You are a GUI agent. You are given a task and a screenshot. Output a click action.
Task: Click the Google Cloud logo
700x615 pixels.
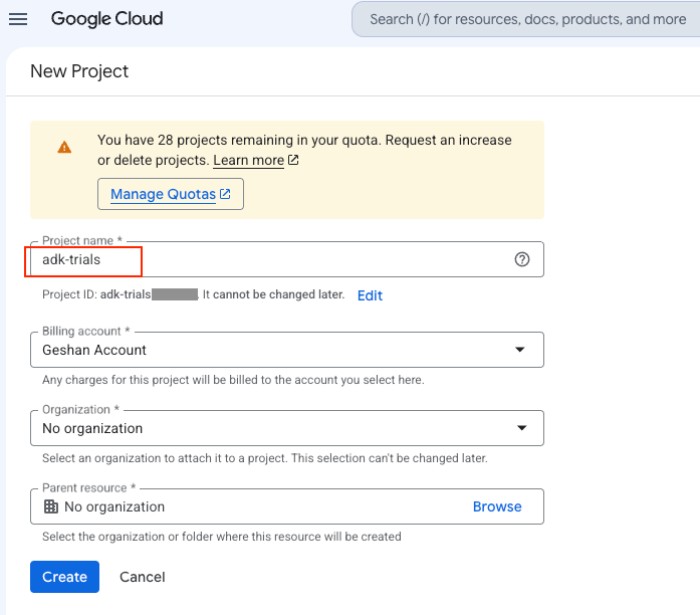click(x=107, y=19)
